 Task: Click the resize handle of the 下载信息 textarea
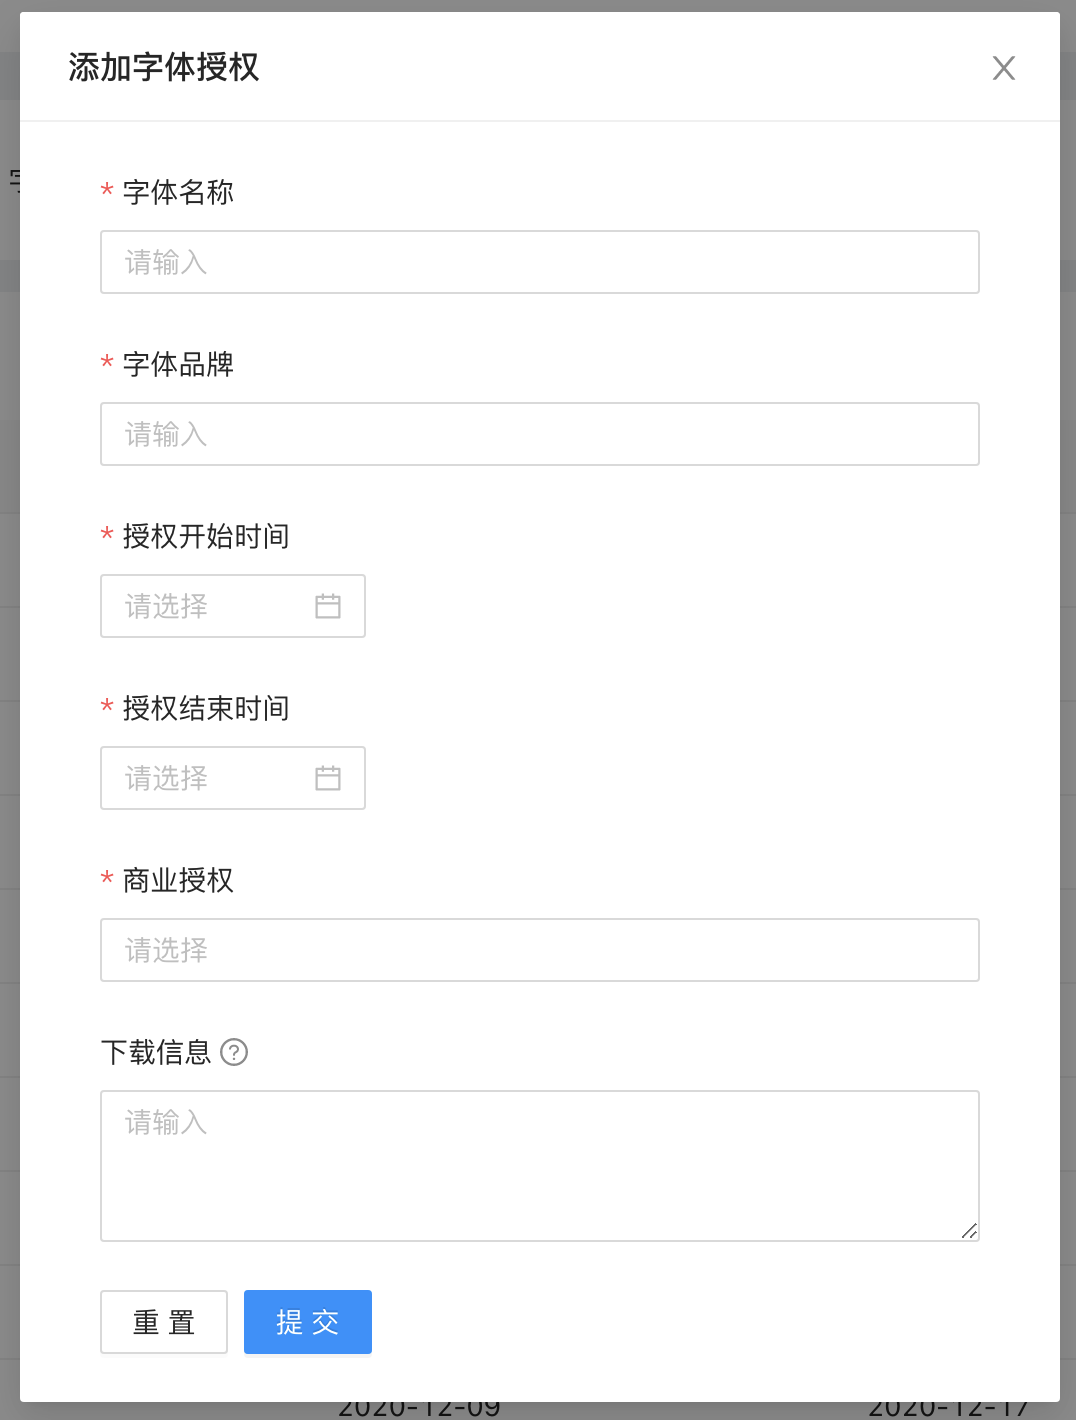[x=969, y=1231]
